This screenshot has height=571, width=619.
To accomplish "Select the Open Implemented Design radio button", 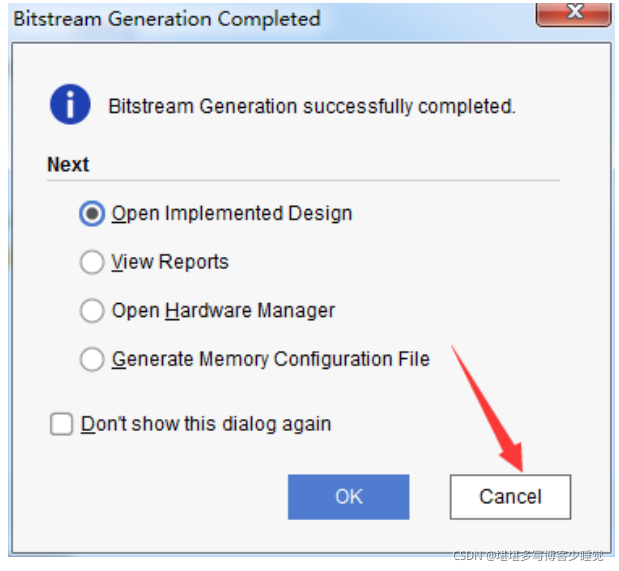I will (x=92, y=214).
